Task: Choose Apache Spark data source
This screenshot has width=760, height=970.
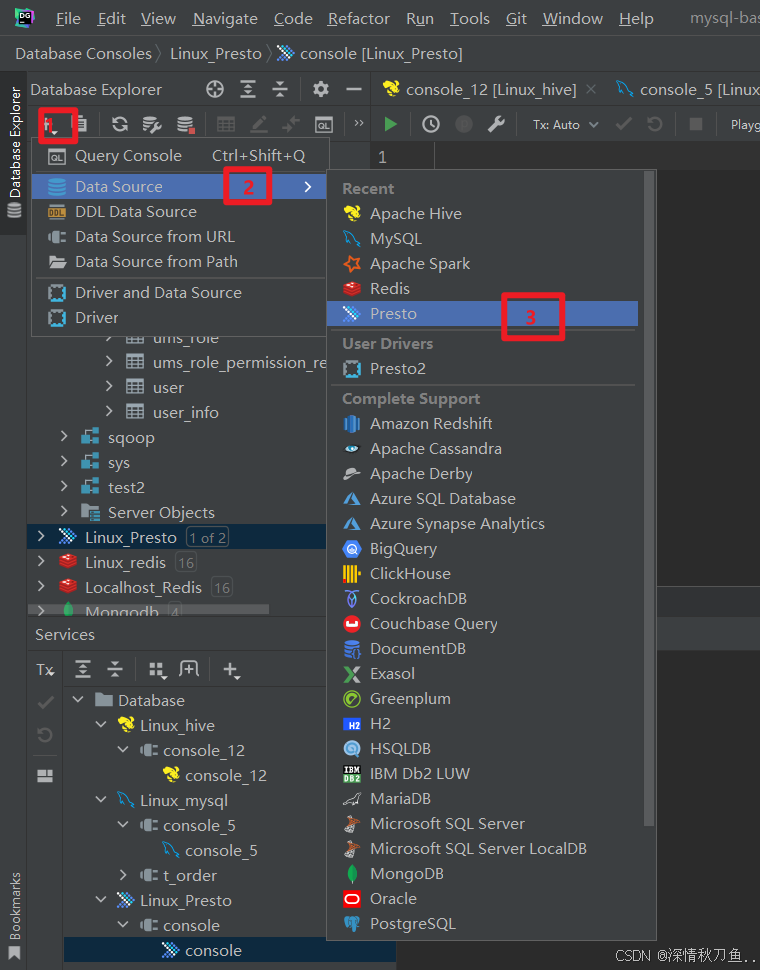Action: pyautogui.click(x=482, y=264)
